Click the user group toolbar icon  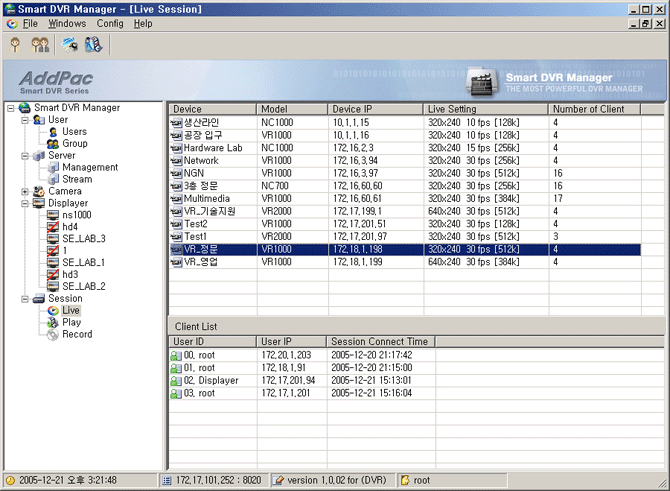click(40, 44)
